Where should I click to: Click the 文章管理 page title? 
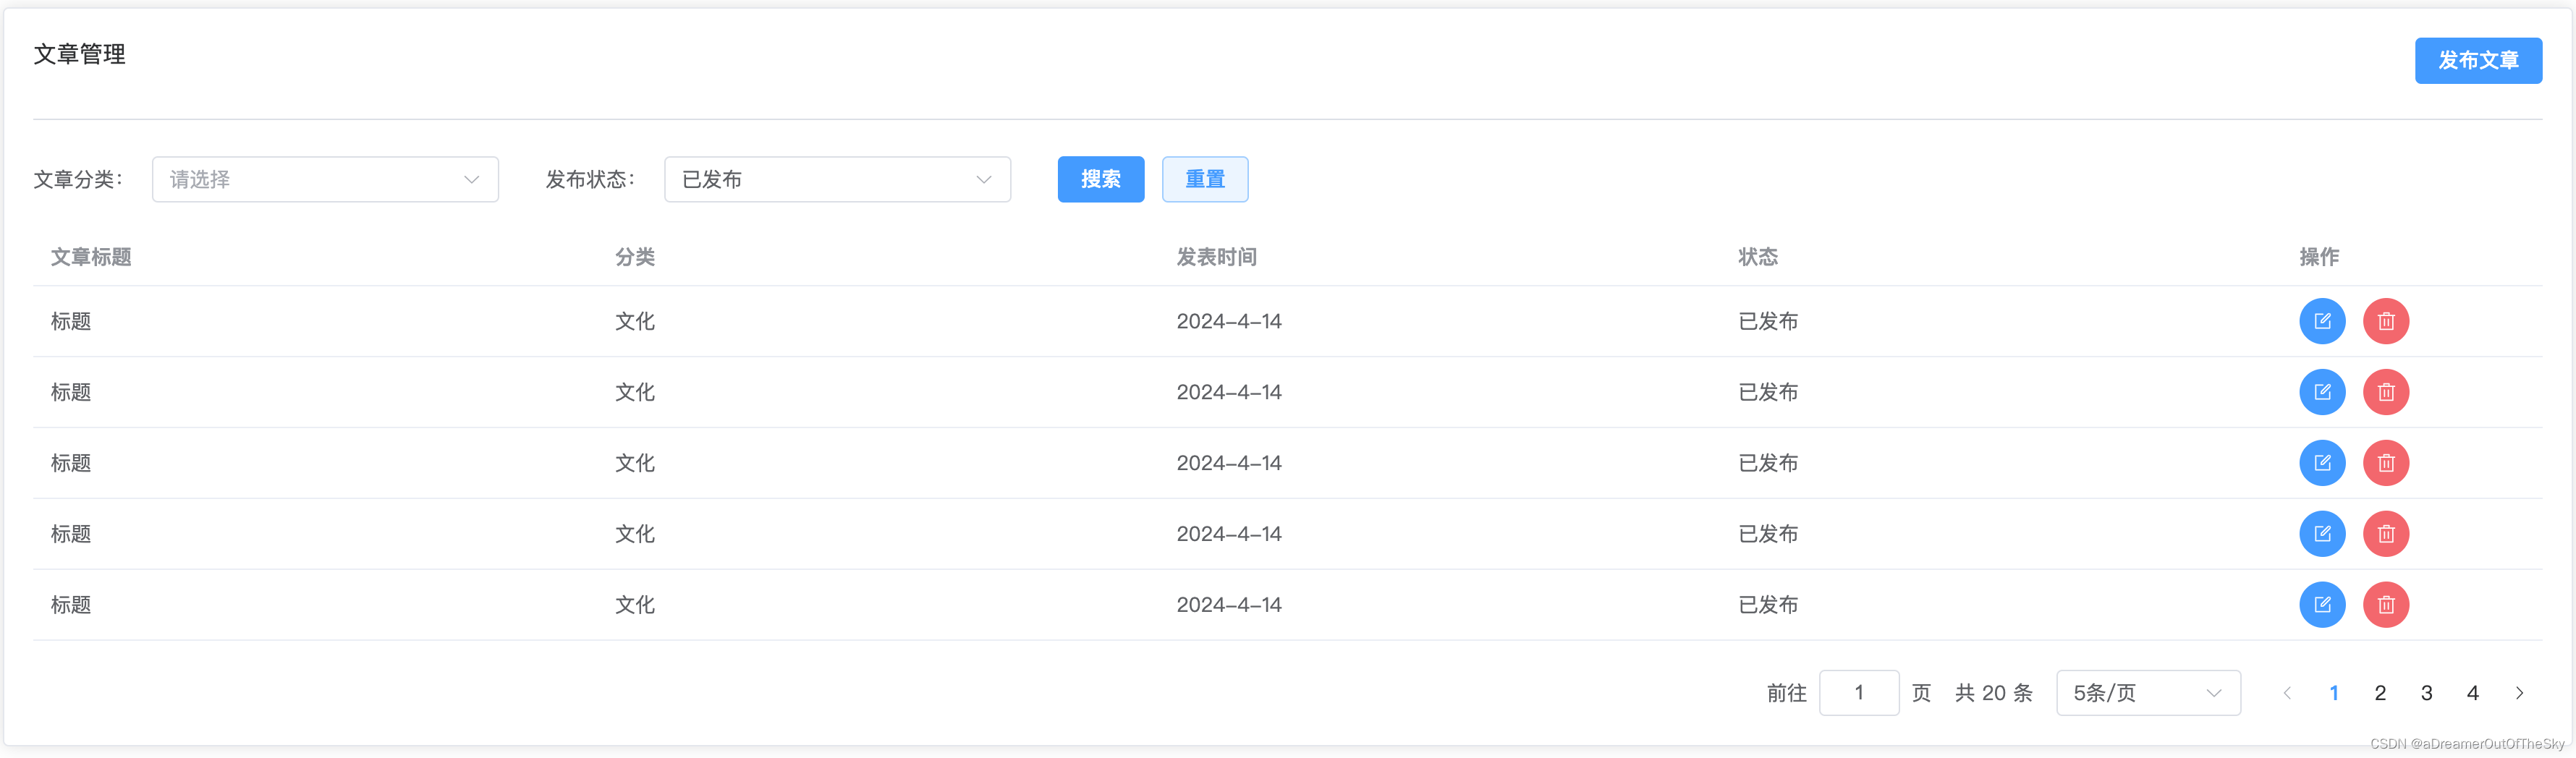click(79, 54)
